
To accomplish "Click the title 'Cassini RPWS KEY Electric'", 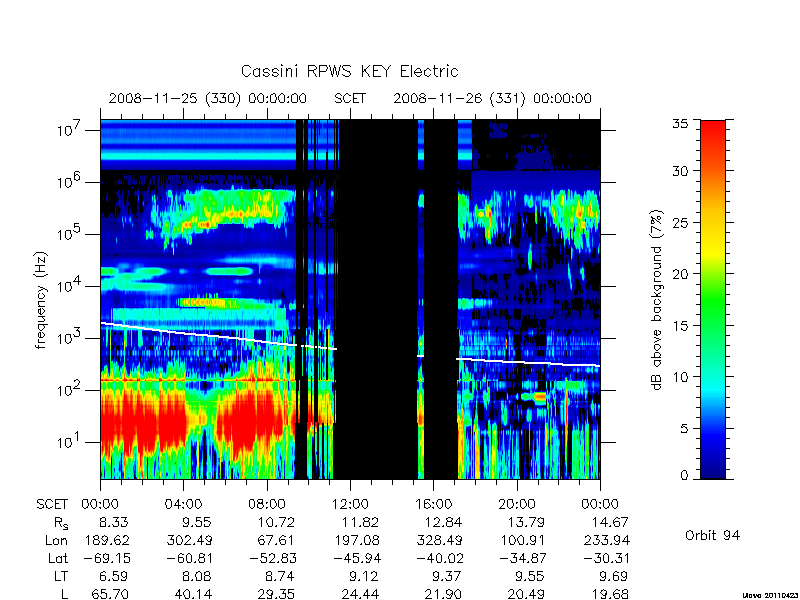I will (x=349, y=71).
